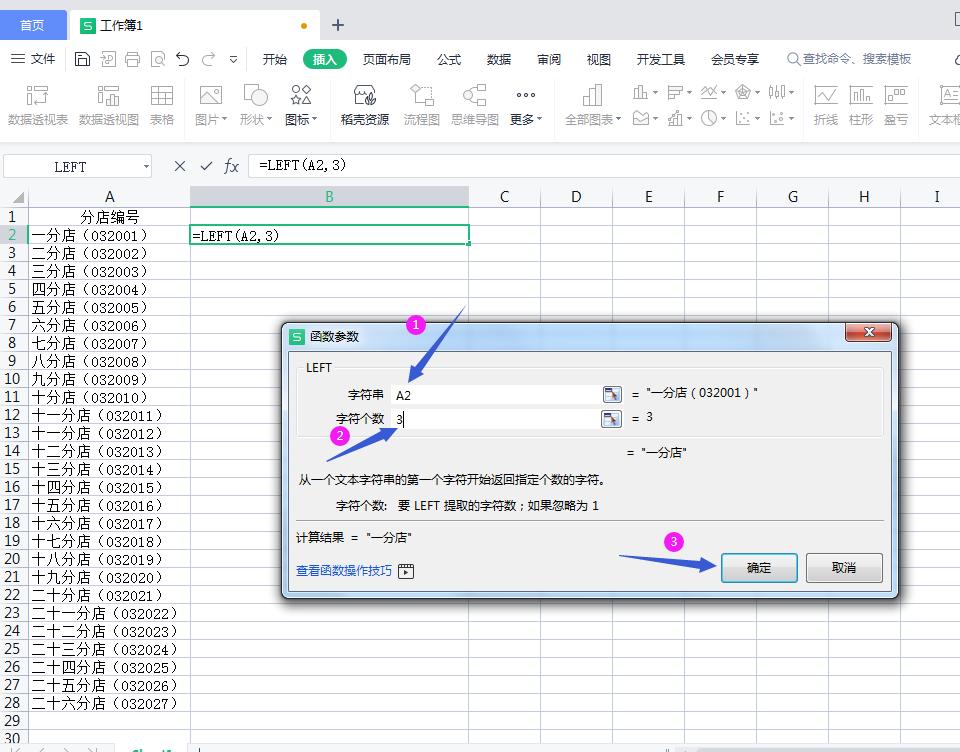Open the 会员专享 tab
This screenshot has height=752, width=960.
tap(735, 59)
